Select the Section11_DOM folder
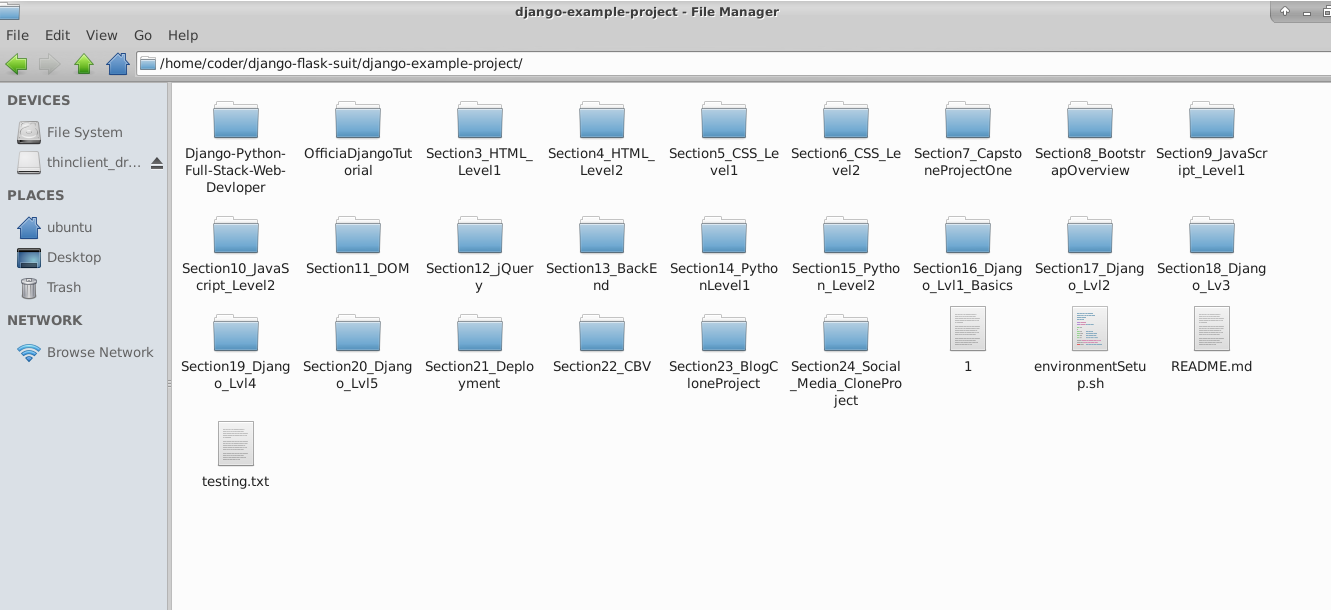The width and height of the screenshot is (1331, 610). [x=358, y=246]
